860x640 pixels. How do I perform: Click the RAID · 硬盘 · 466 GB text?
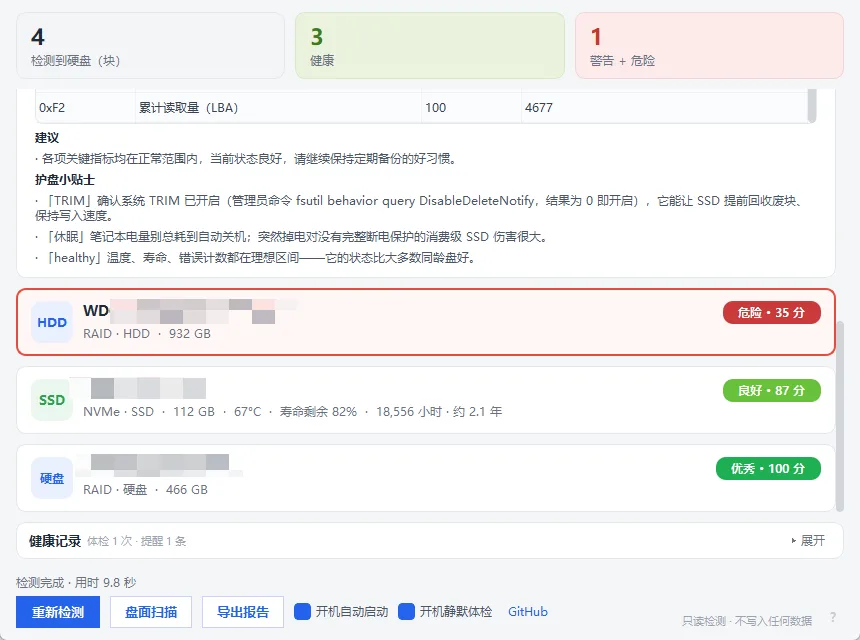(145, 489)
